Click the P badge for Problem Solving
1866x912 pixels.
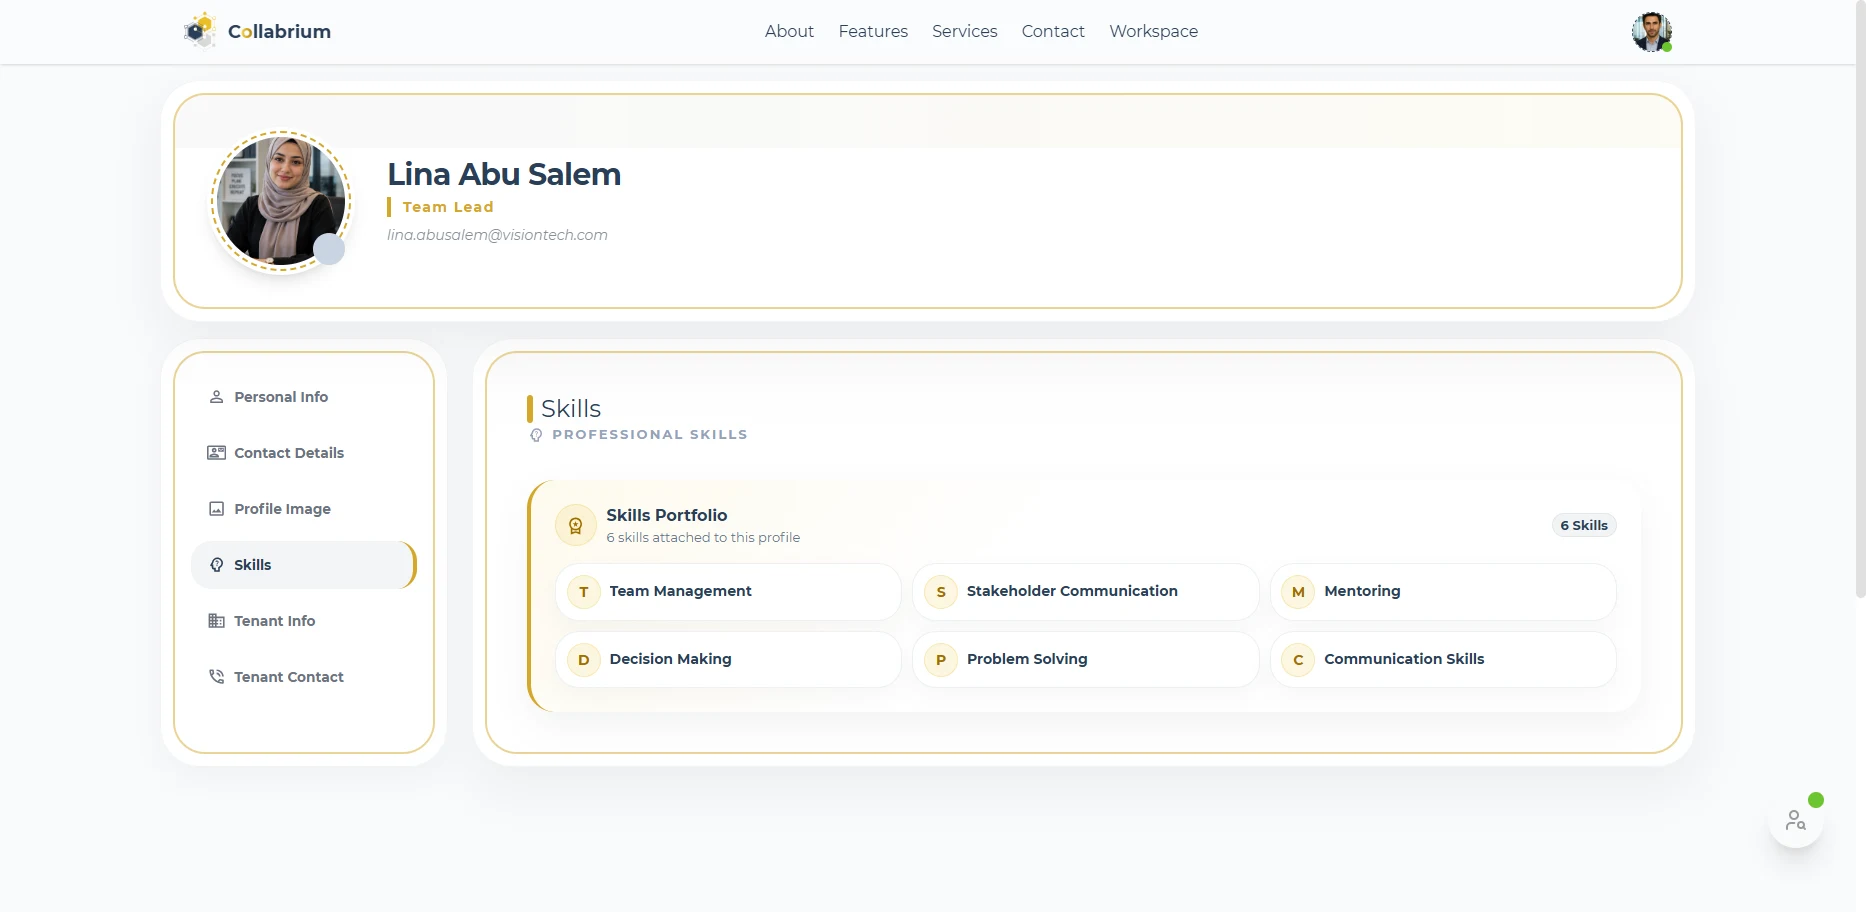click(x=941, y=660)
